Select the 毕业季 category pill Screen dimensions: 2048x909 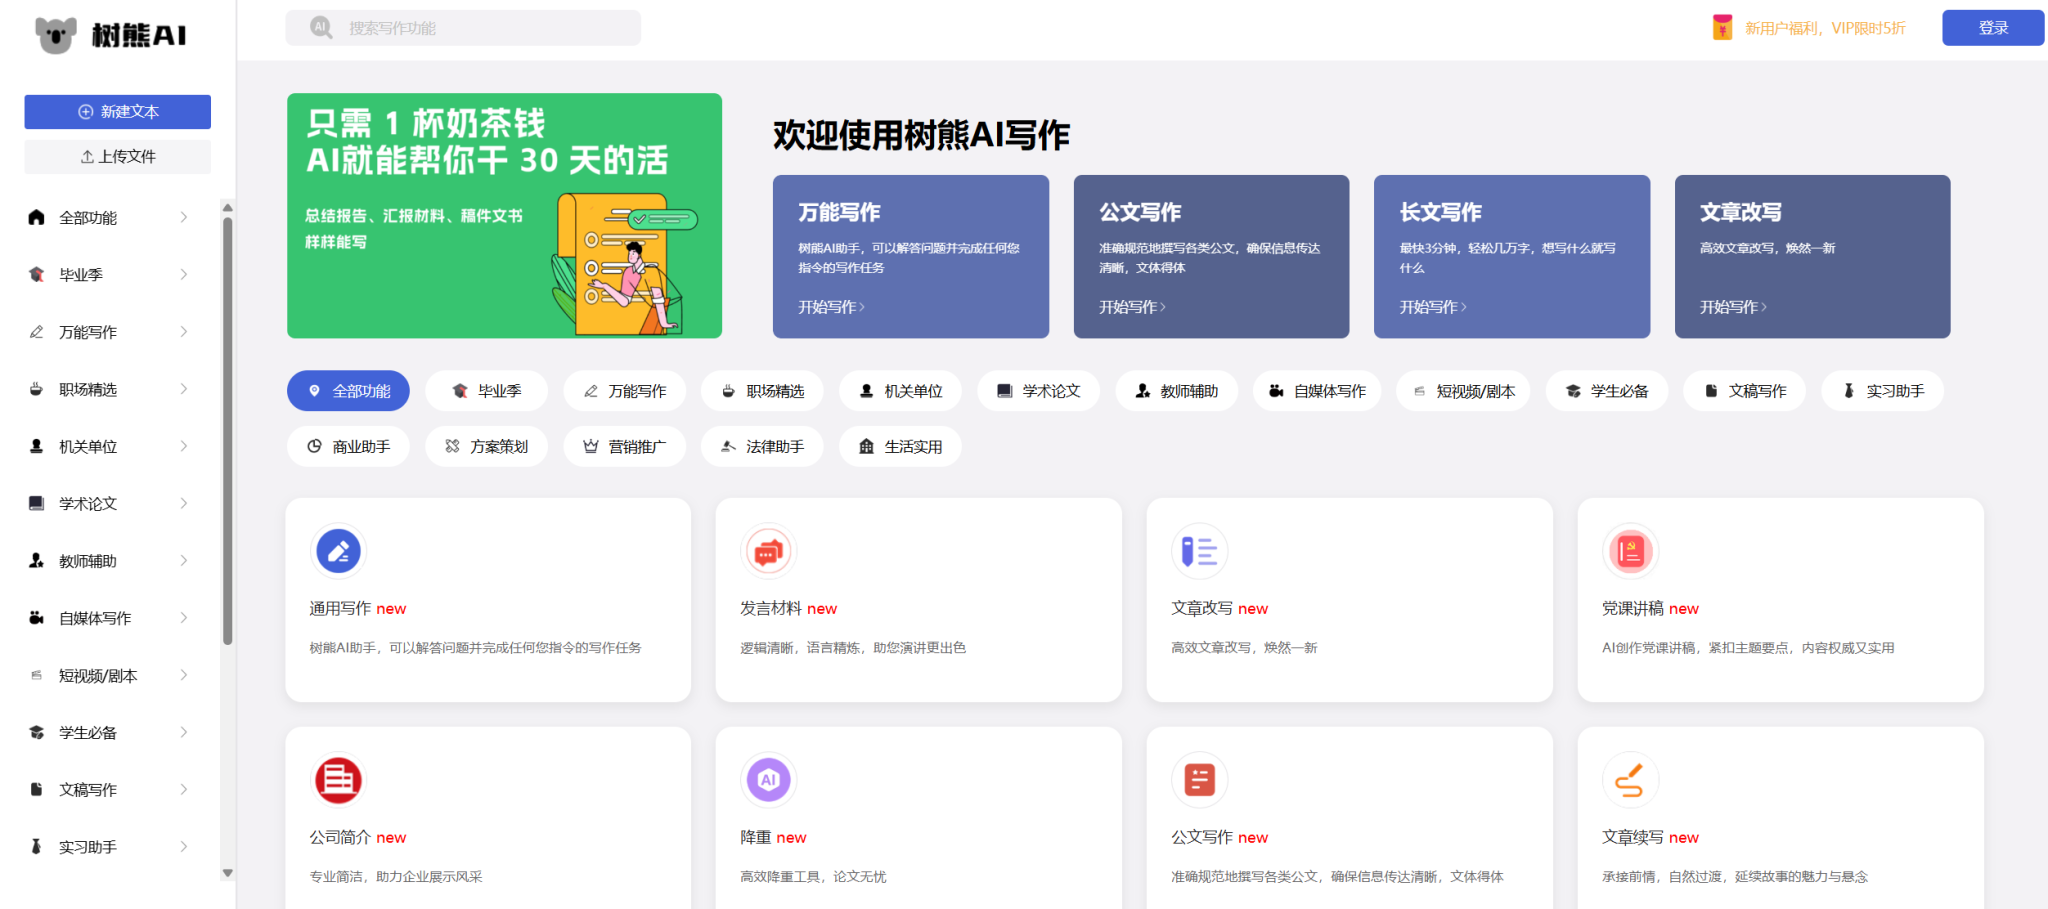click(x=486, y=391)
